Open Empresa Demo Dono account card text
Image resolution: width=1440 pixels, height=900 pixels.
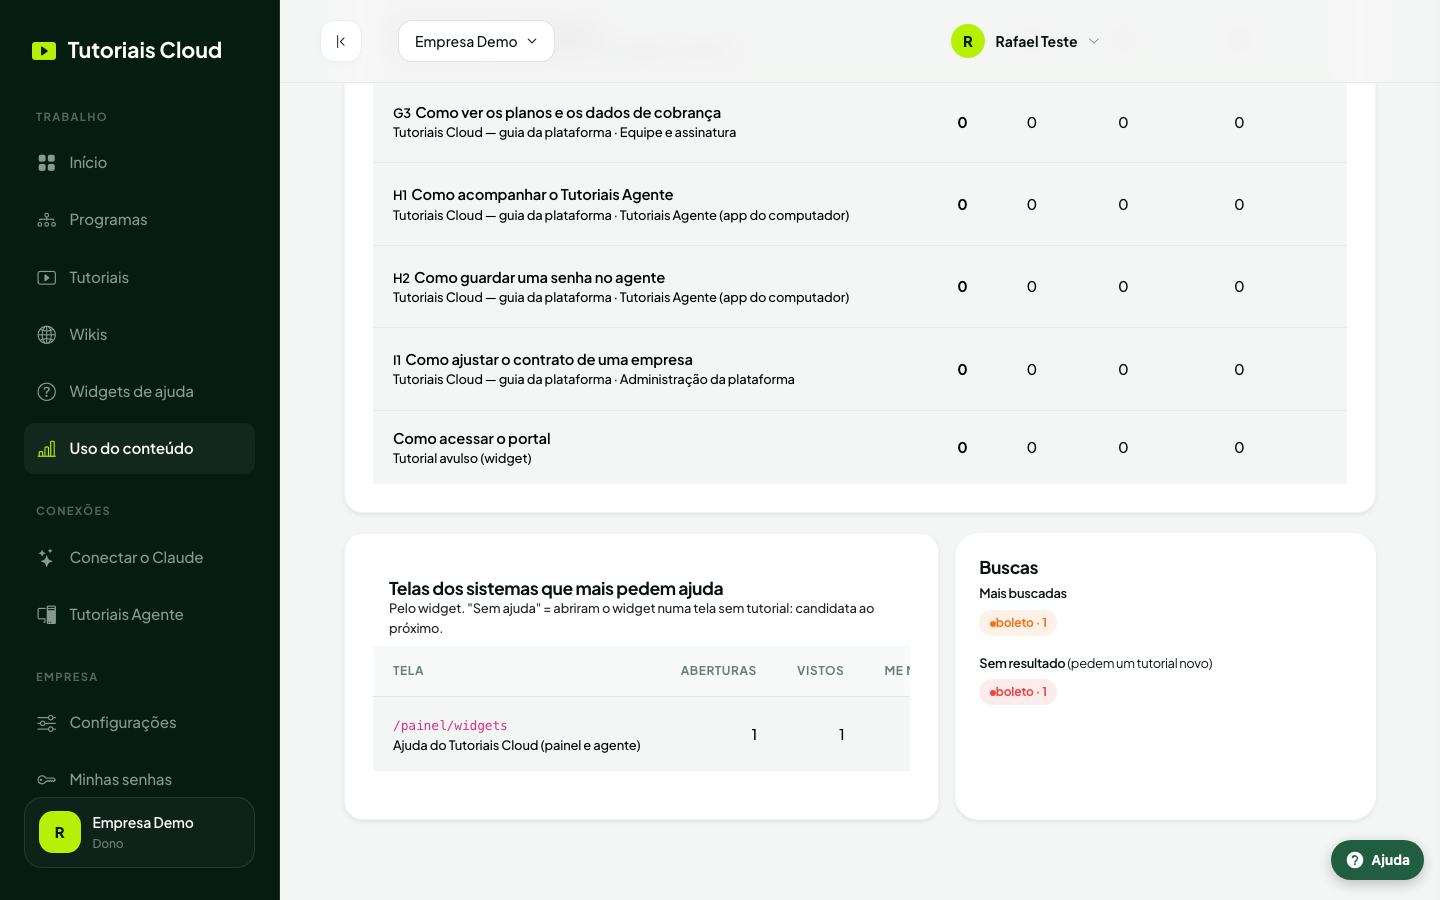[x=143, y=832]
